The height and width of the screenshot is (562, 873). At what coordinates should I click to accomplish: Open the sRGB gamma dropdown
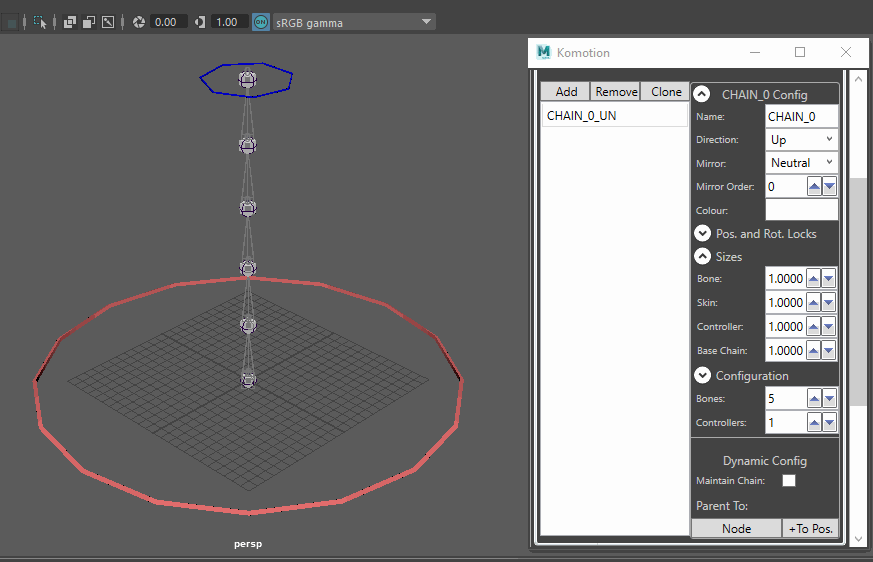click(x=354, y=22)
